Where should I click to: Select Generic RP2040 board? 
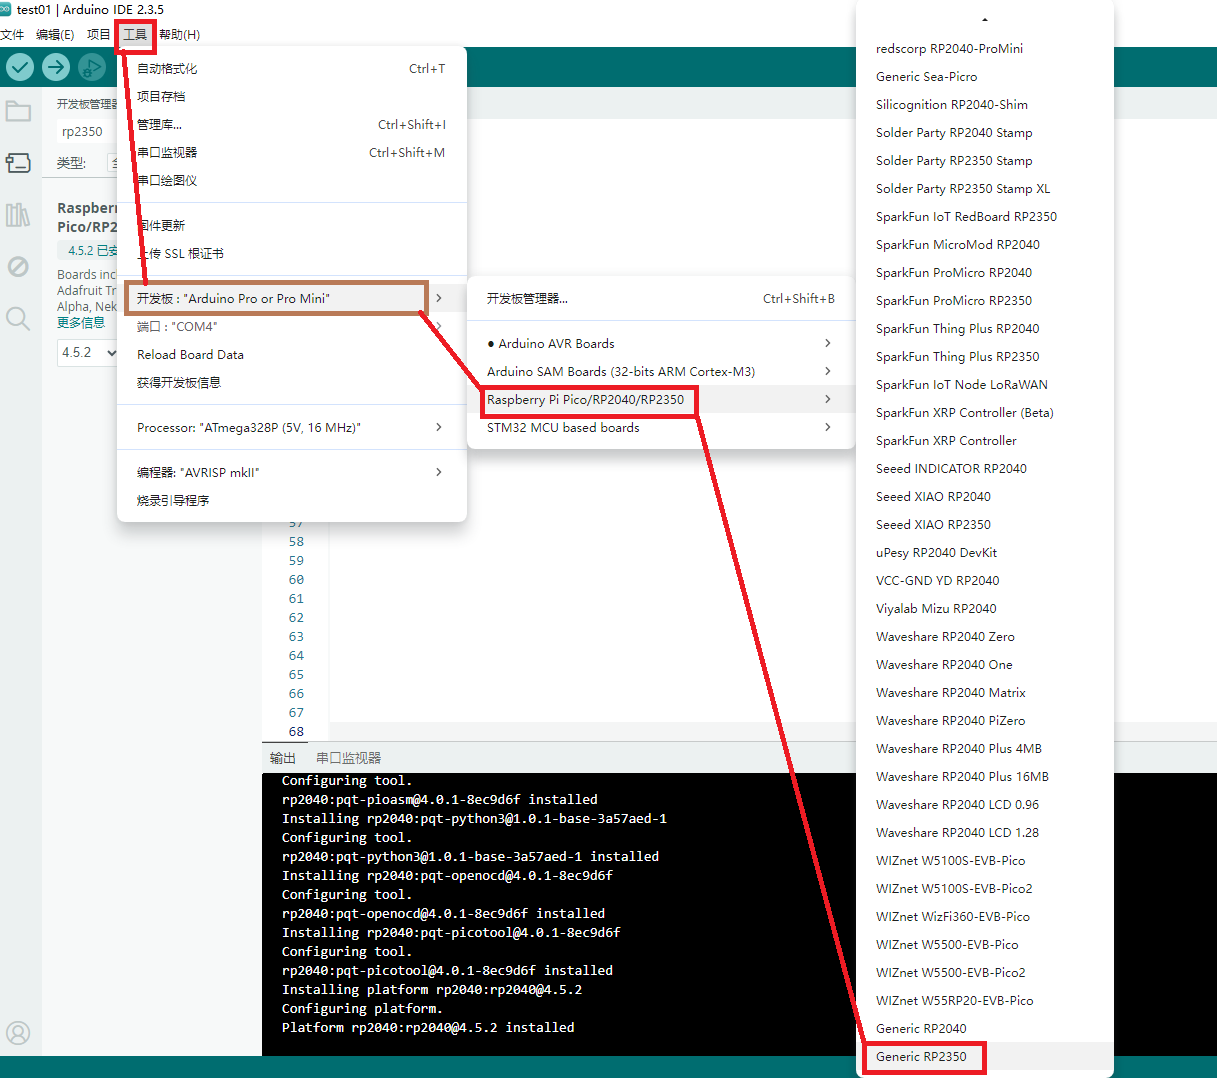pyautogui.click(x=985, y=1028)
